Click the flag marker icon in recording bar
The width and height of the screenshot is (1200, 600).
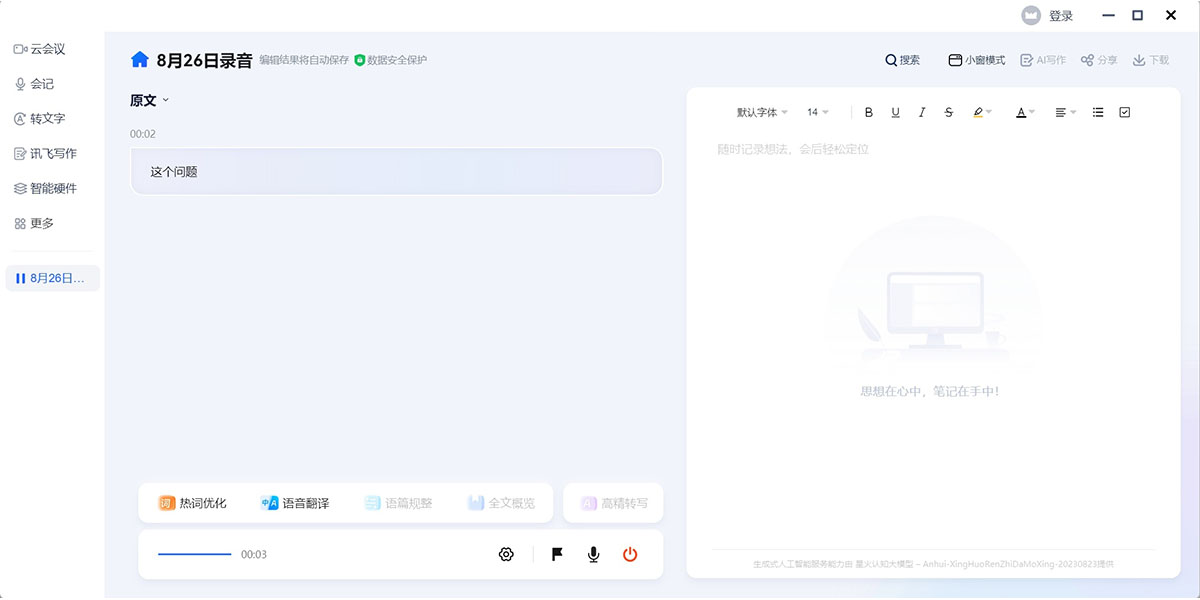(x=556, y=554)
